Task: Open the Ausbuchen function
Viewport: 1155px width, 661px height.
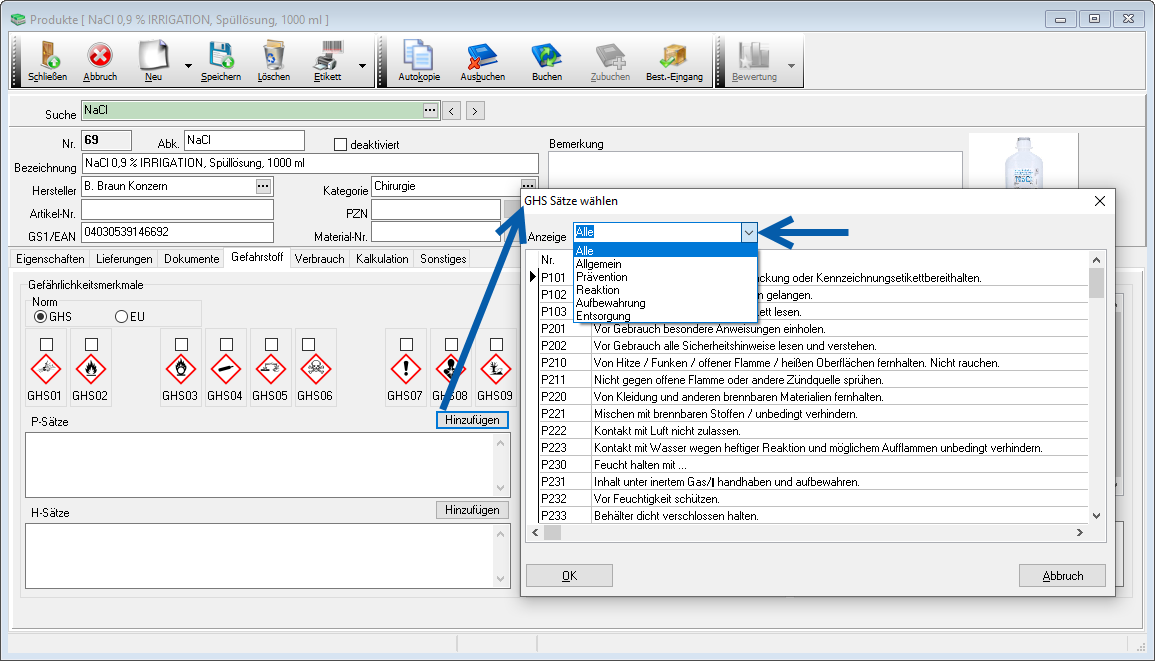Action: 482,60
